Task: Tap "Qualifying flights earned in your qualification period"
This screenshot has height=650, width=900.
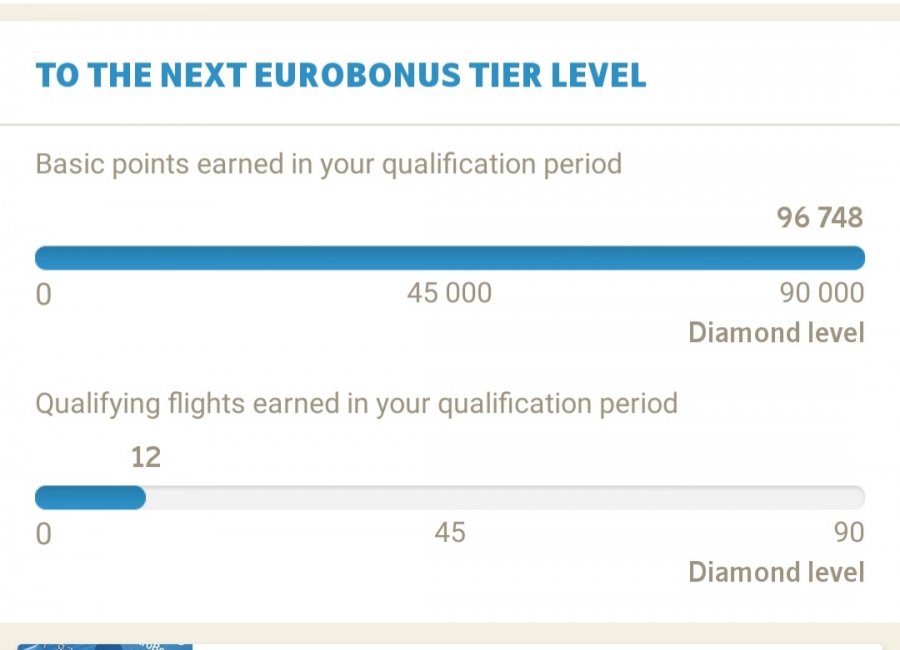Action: (356, 404)
